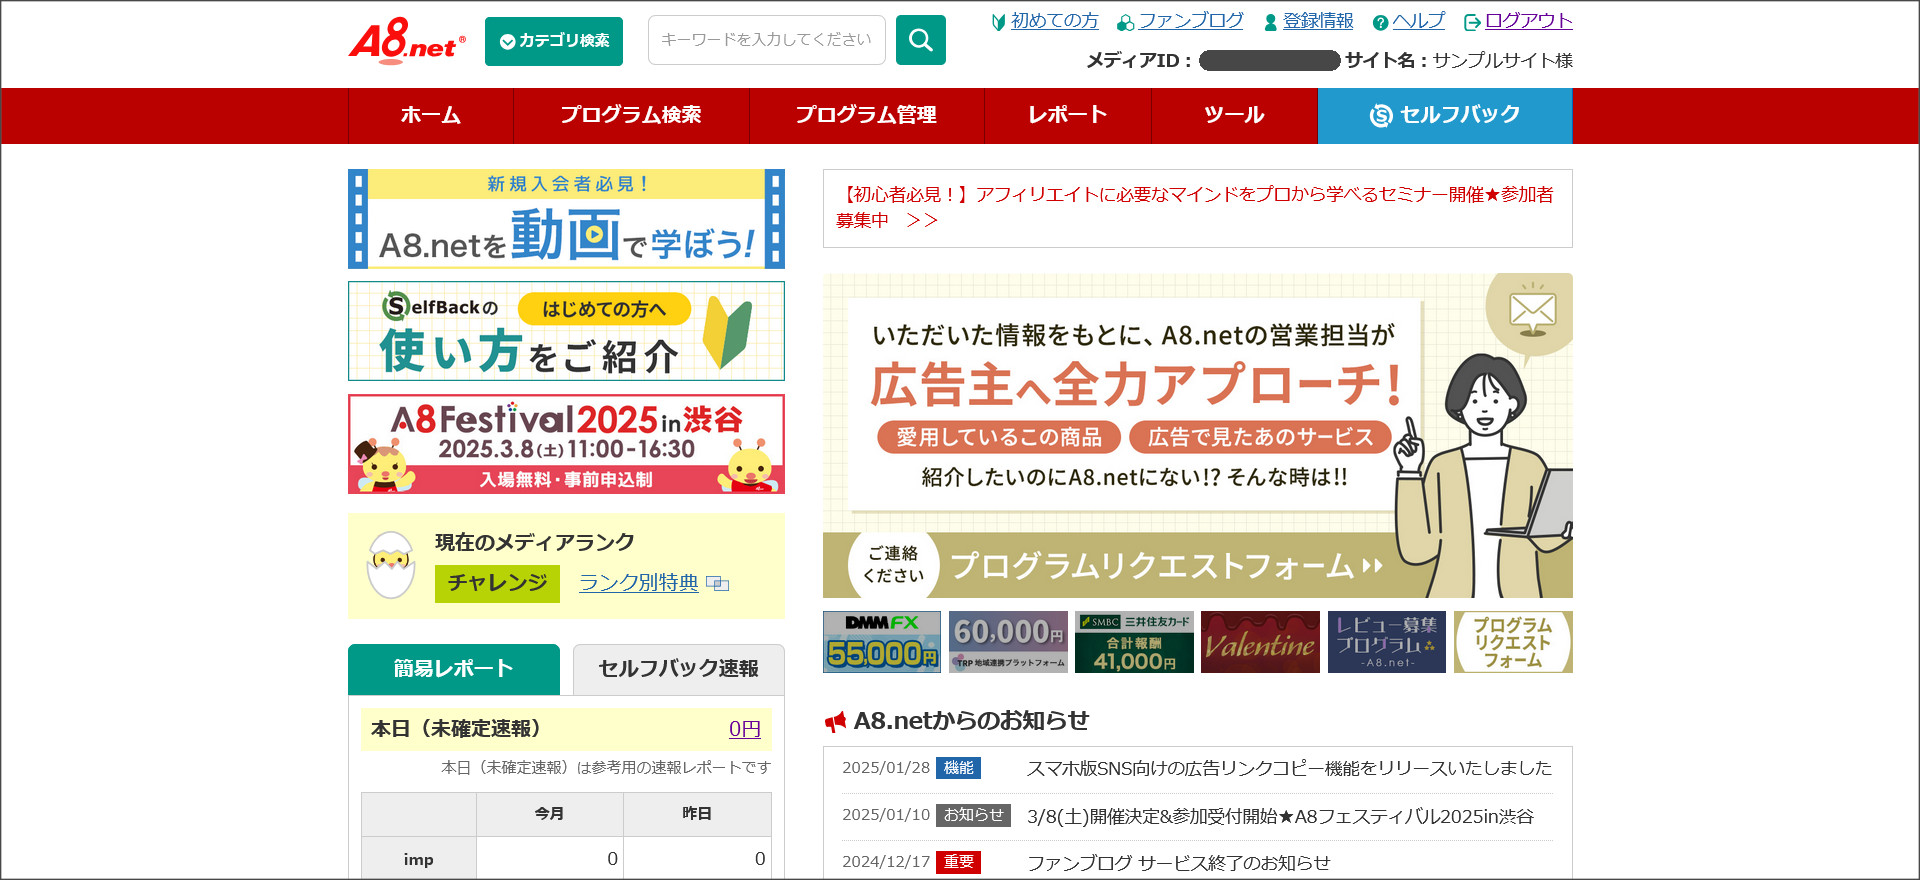The image size is (1920, 880).
Task: Click the Valentine thumbnail
Action: 1260,642
